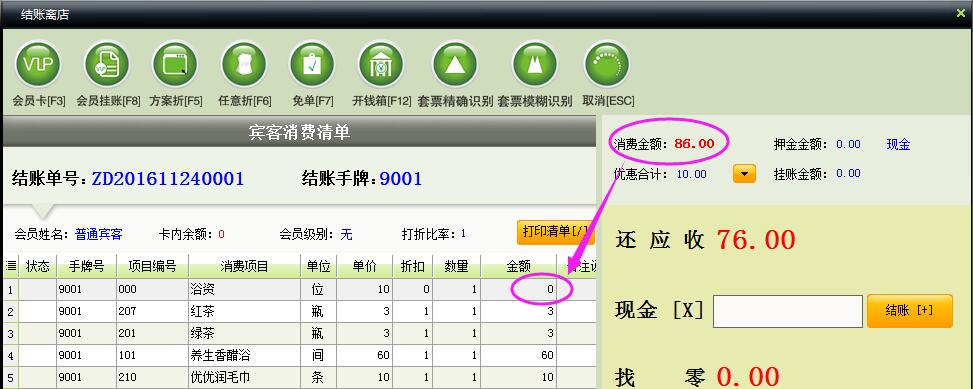Image resolution: width=973 pixels, height=389 pixels.
Task: Select the 免单 free-bill icon
Action: pyautogui.click(x=312, y=65)
